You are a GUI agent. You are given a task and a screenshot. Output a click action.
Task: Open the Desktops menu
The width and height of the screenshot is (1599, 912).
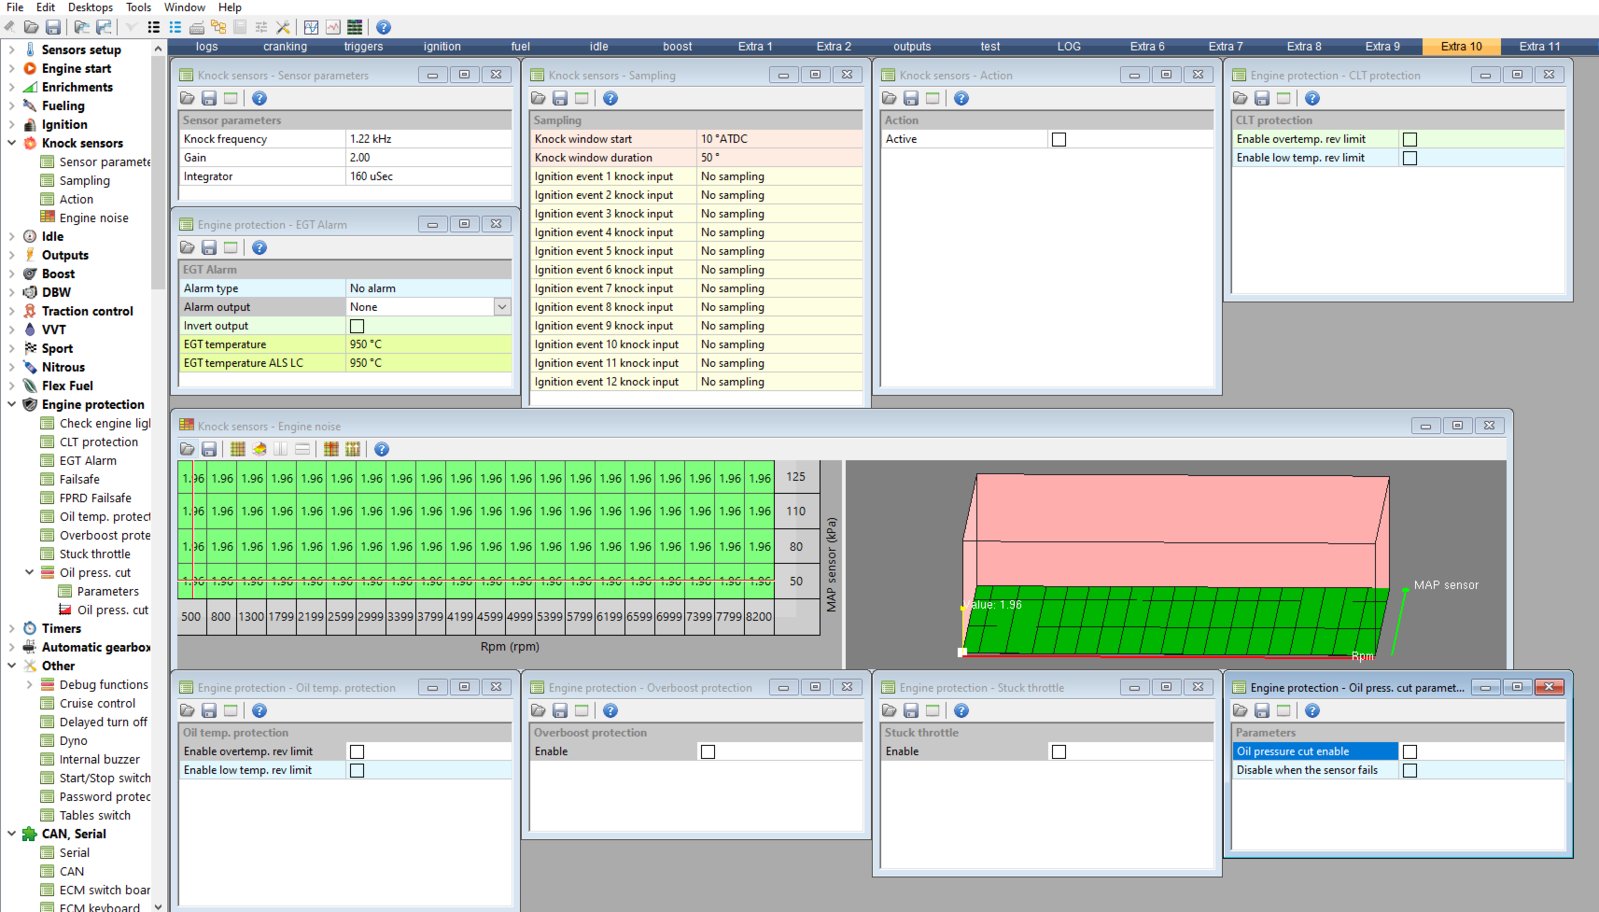click(90, 7)
